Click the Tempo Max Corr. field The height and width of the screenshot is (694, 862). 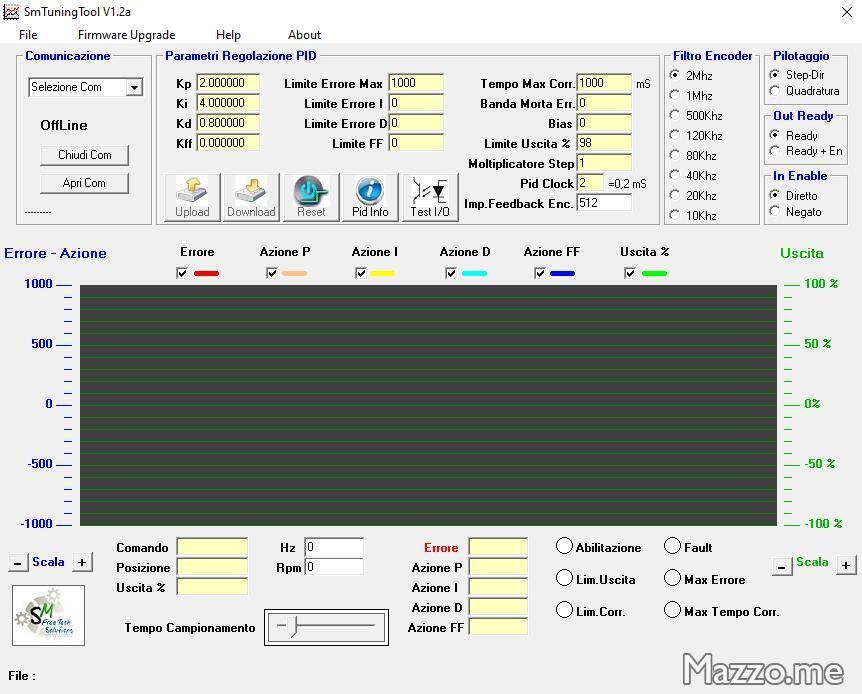(x=604, y=83)
